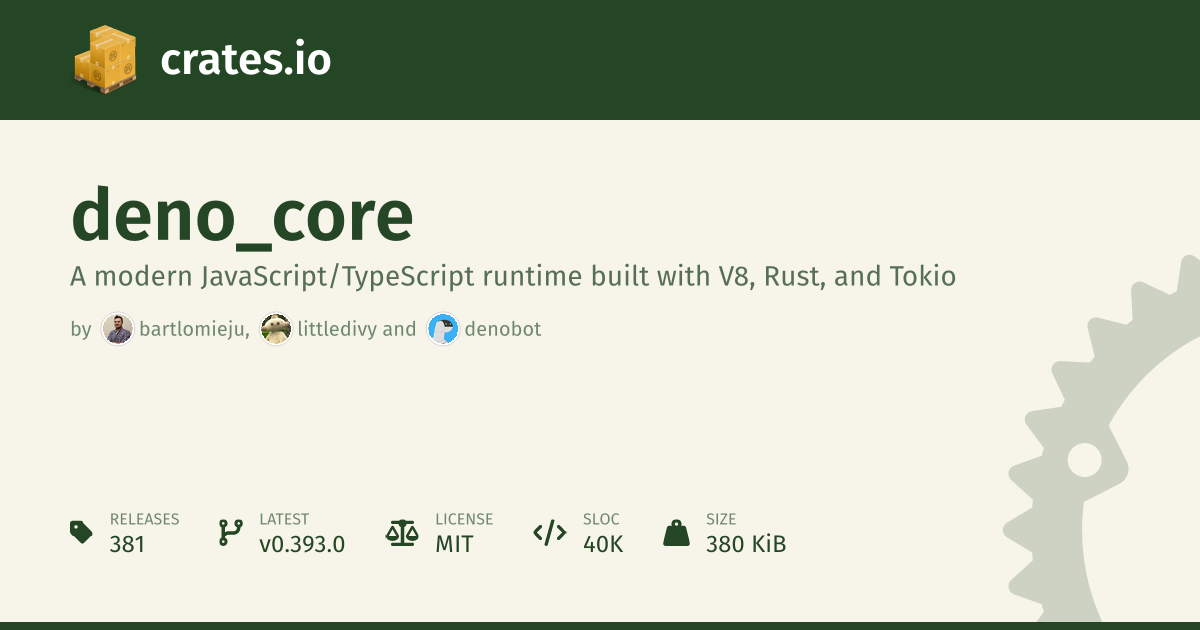Screen dimensions: 1200x630
Task: Select the MIT license value
Action: pyautogui.click(x=454, y=545)
